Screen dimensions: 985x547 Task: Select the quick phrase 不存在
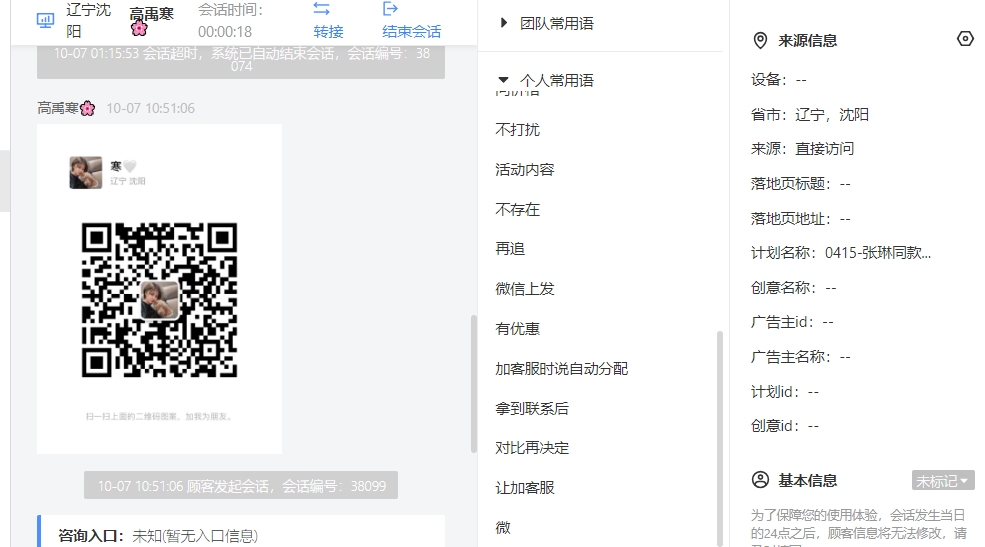point(517,209)
